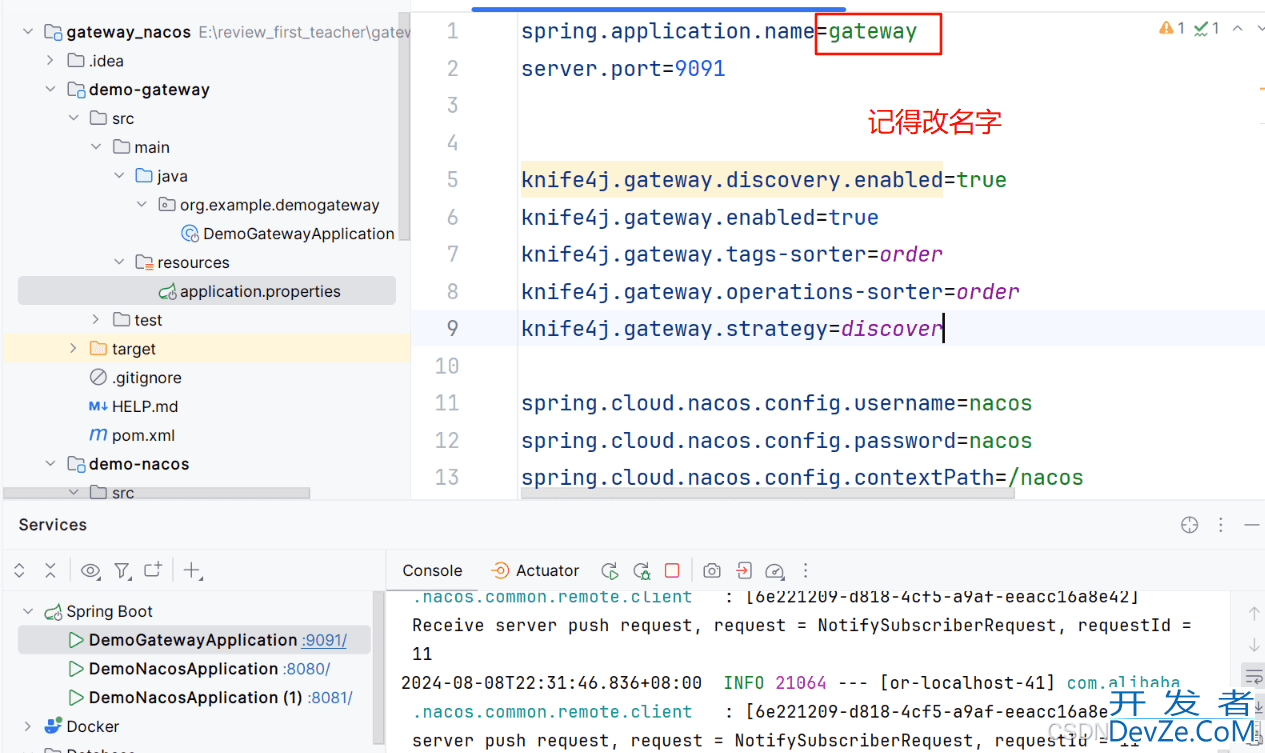This screenshot has width=1265, height=753.
Task: Expand the Docker services node
Action: point(27,727)
